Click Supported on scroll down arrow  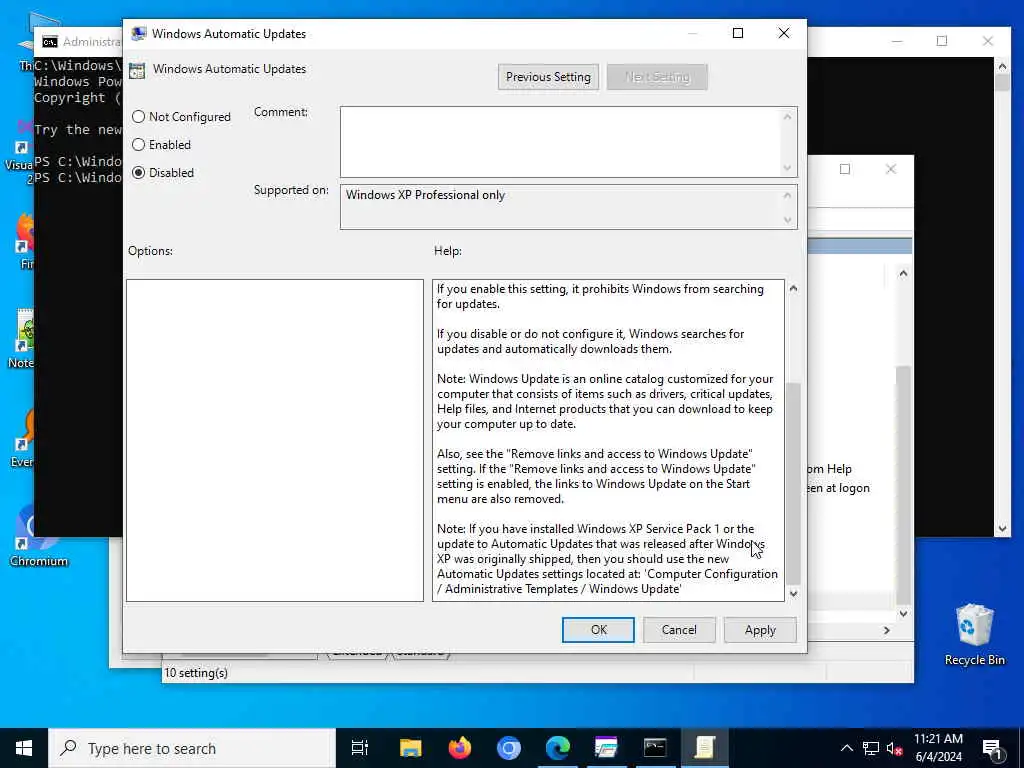(x=788, y=220)
